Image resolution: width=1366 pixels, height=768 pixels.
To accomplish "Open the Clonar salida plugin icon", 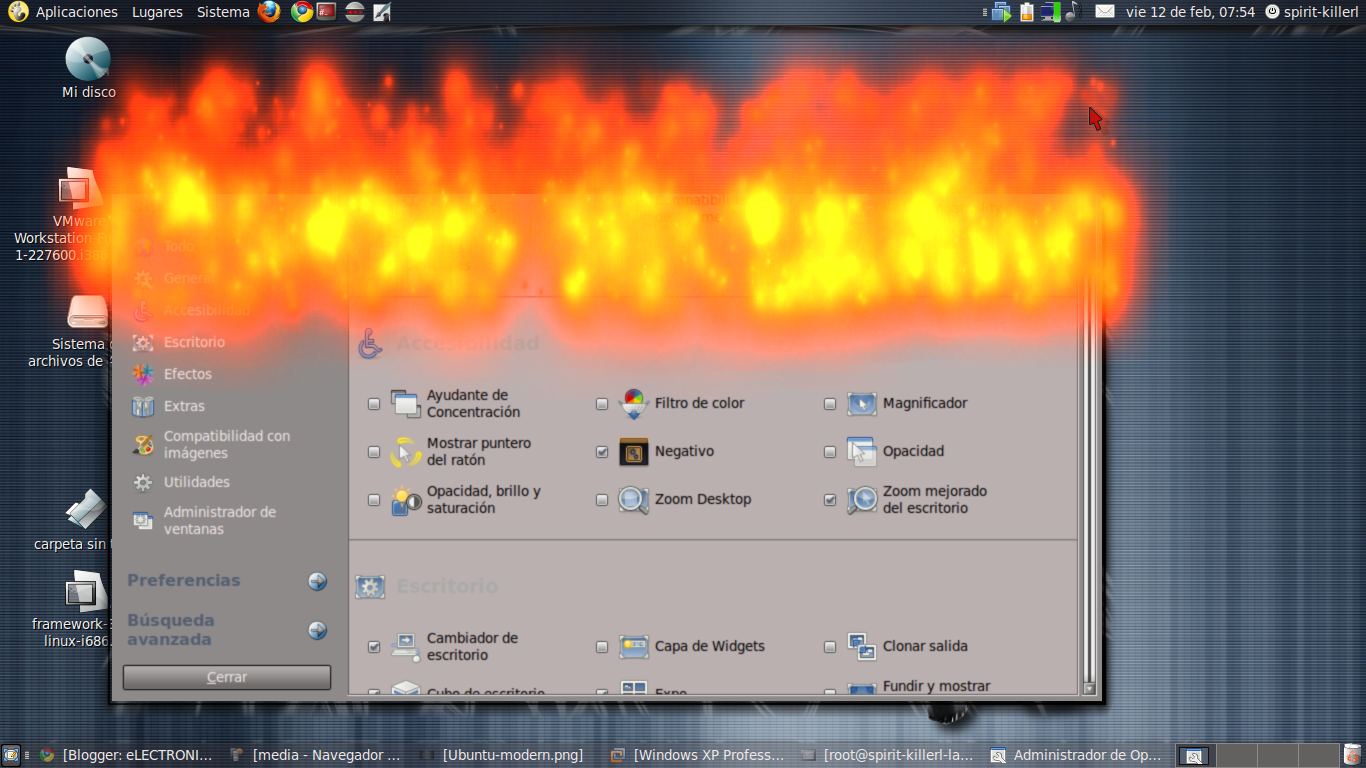I will coord(862,646).
